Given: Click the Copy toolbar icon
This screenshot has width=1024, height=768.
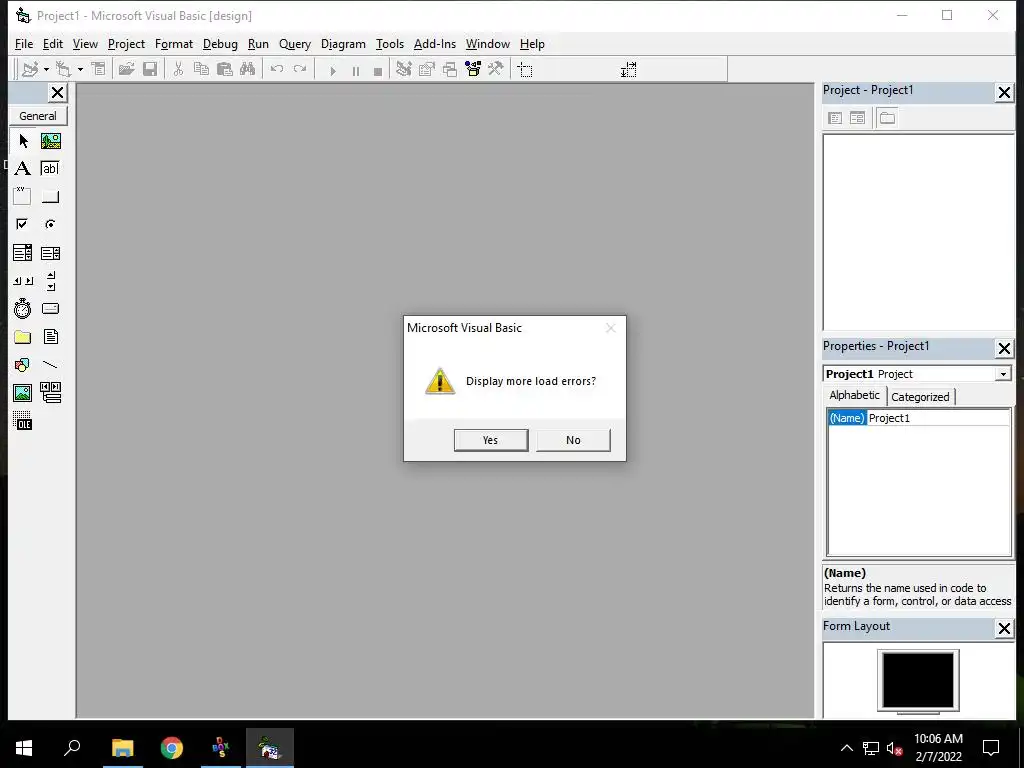Looking at the screenshot, I should (201, 69).
